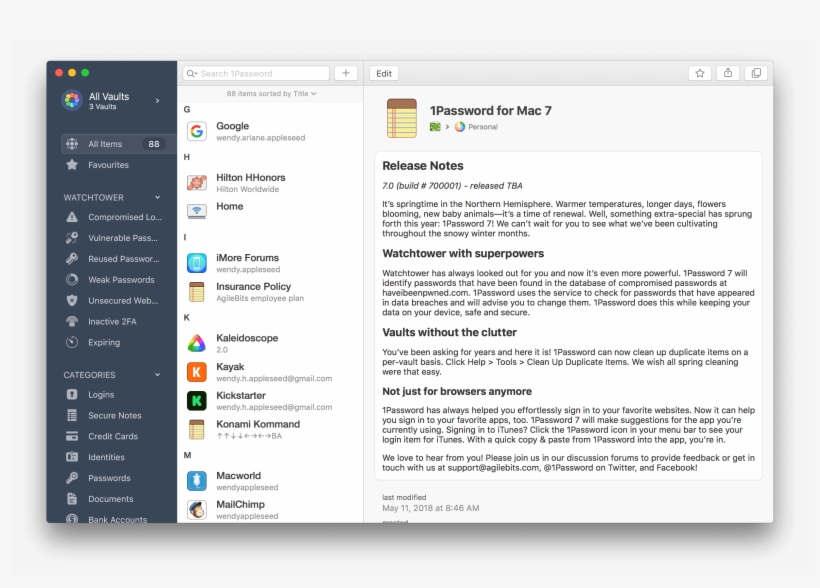Image resolution: width=820 pixels, height=588 pixels.
Task: Click the Macworld item icon
Action: click(x=197, y=481)
